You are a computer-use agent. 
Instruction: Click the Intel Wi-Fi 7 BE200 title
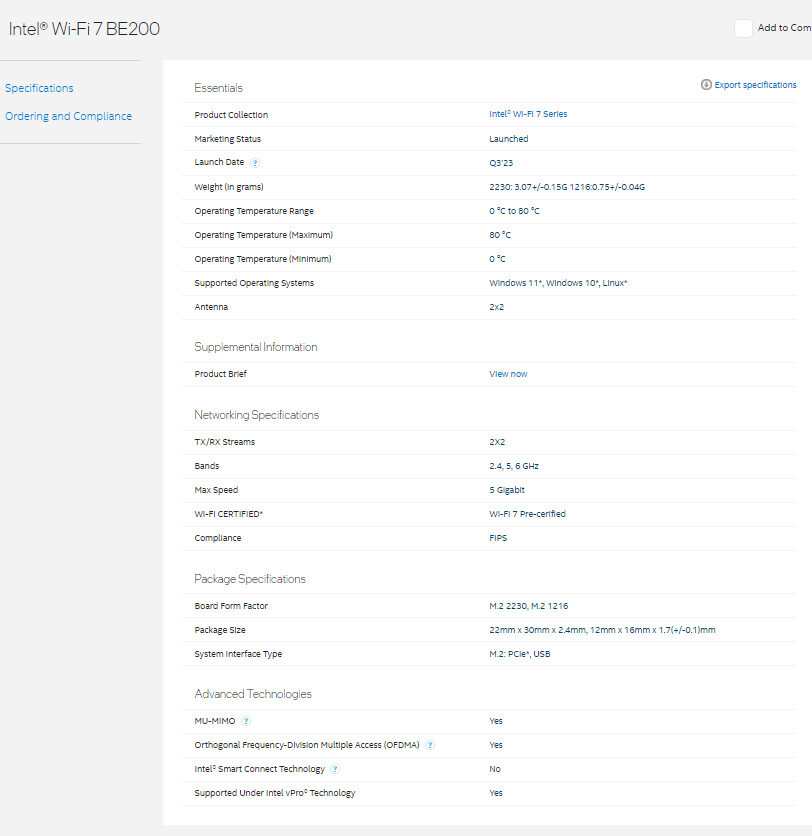[84, 29]
